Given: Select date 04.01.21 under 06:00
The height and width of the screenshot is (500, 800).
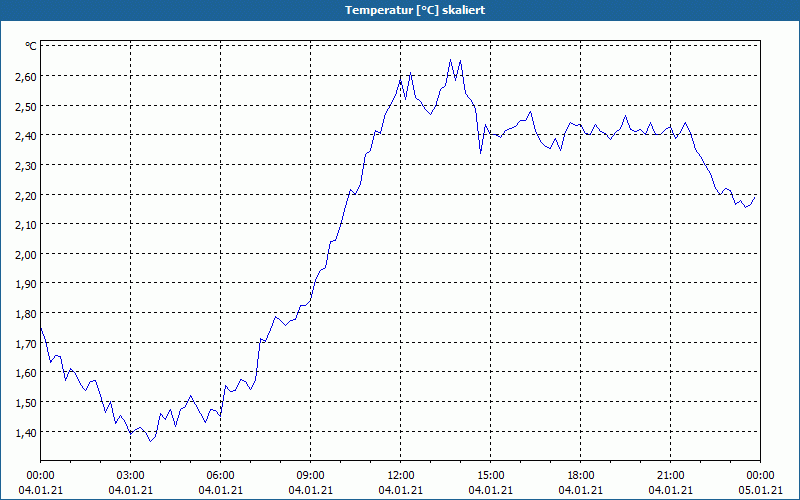Looking at the screenshot, I should coord(220,490).
